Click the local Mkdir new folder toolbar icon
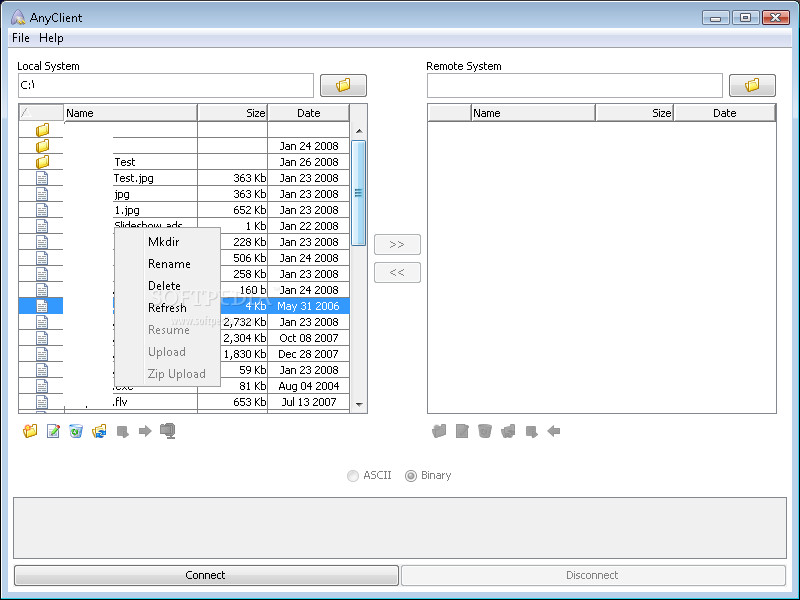The image size is (800, 600). tap(30, 431)
